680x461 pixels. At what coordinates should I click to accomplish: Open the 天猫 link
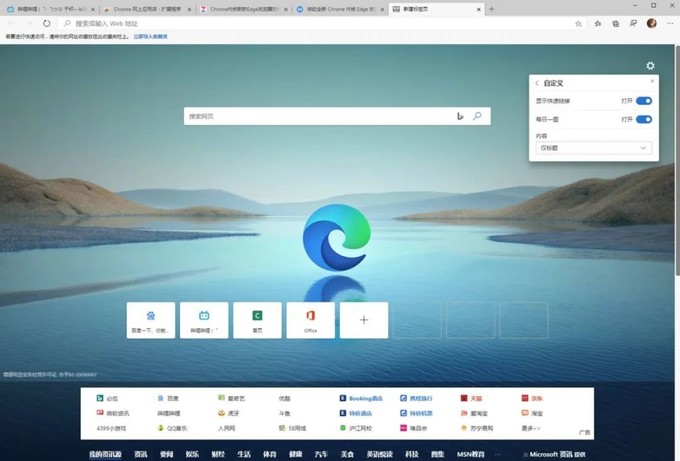[x=471, y=398]
